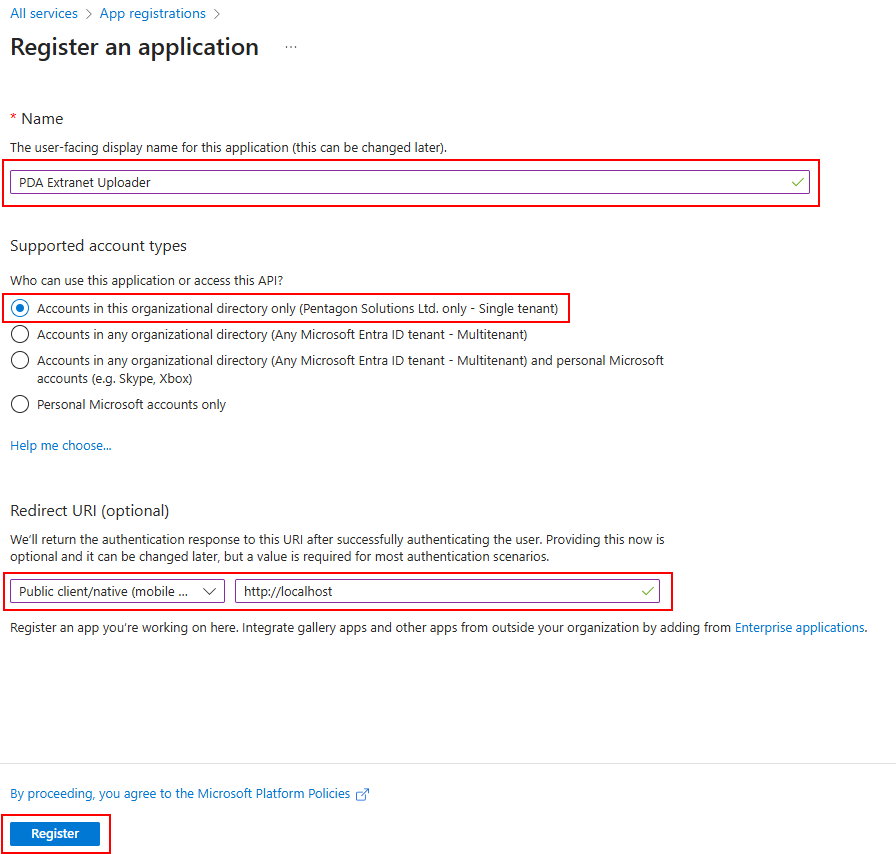The image size is (896, 854).
Task: Click the Register an application heading
Action: coord(134,47)
